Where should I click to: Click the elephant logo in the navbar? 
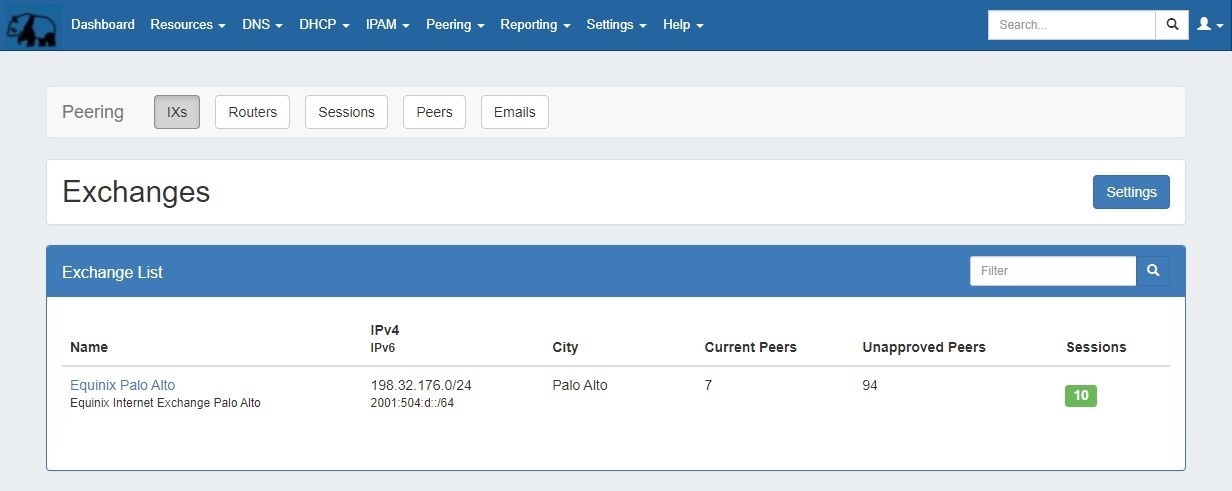coord(31,26)
